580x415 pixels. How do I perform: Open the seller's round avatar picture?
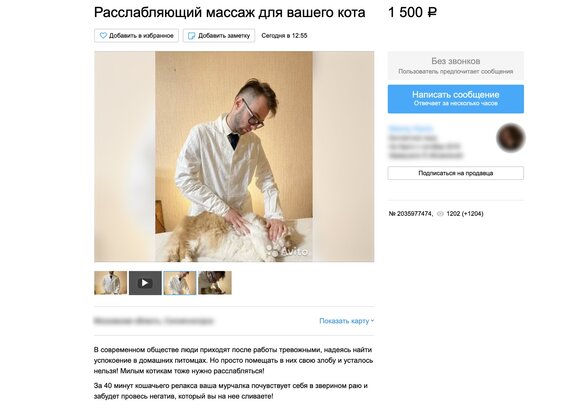click(x=510, y=138)
